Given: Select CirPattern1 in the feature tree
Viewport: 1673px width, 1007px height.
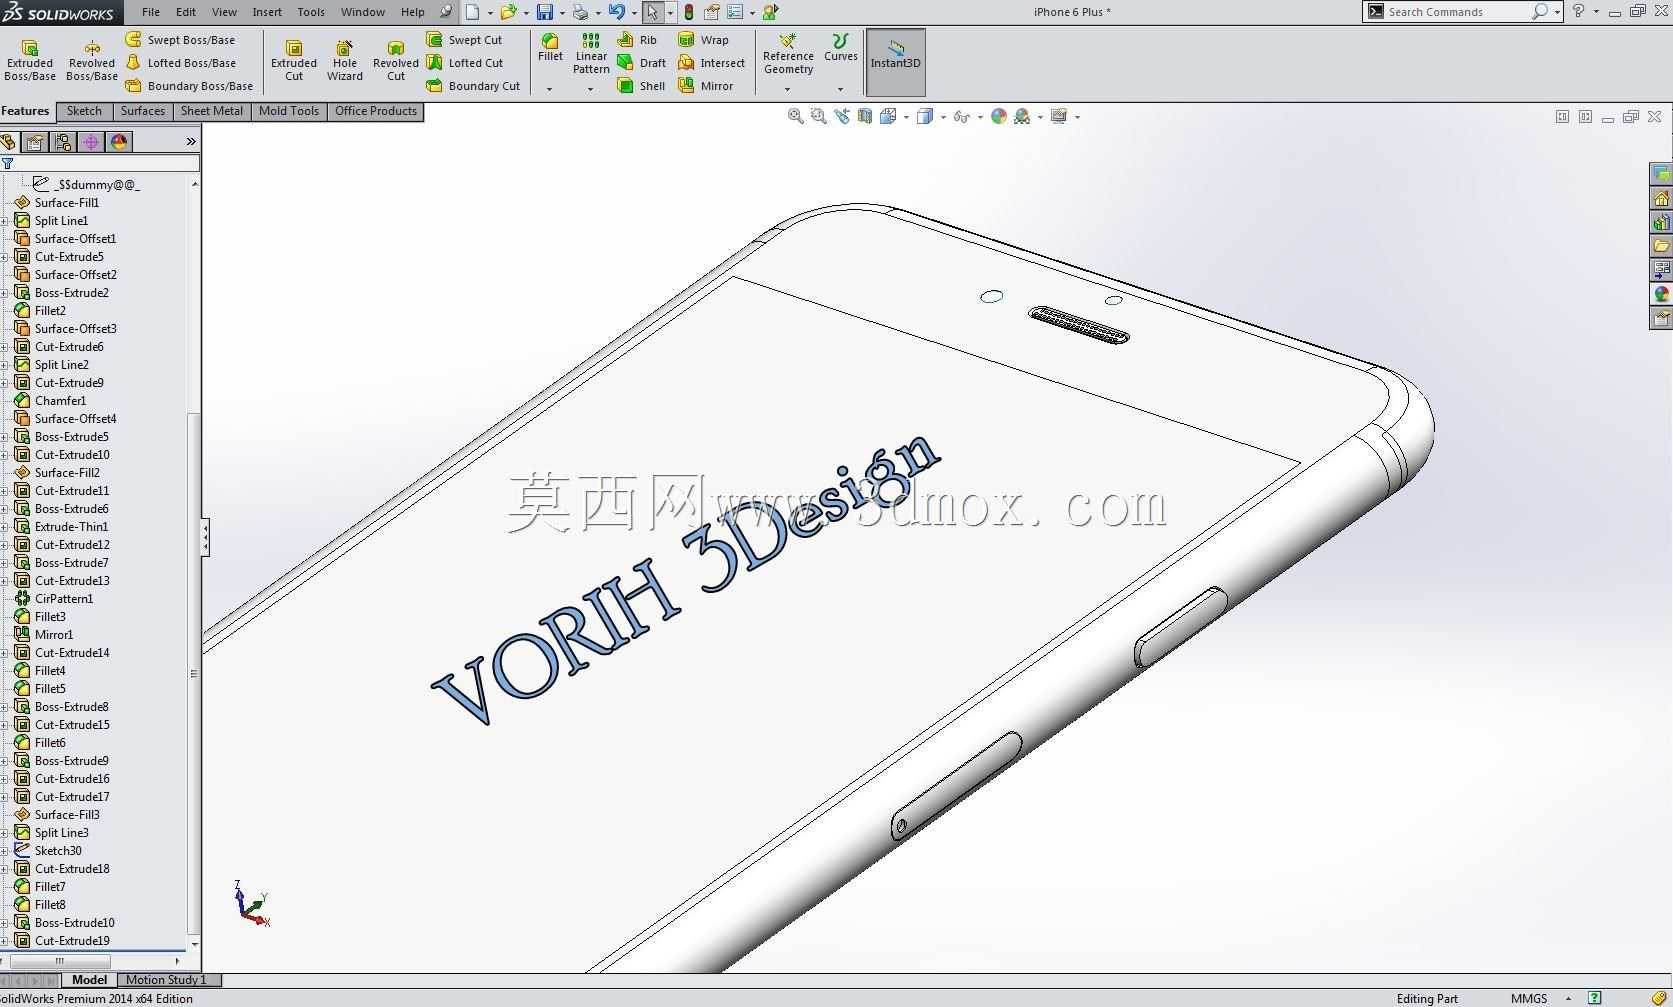Looking at the screenshot, I should pos(64,598).
